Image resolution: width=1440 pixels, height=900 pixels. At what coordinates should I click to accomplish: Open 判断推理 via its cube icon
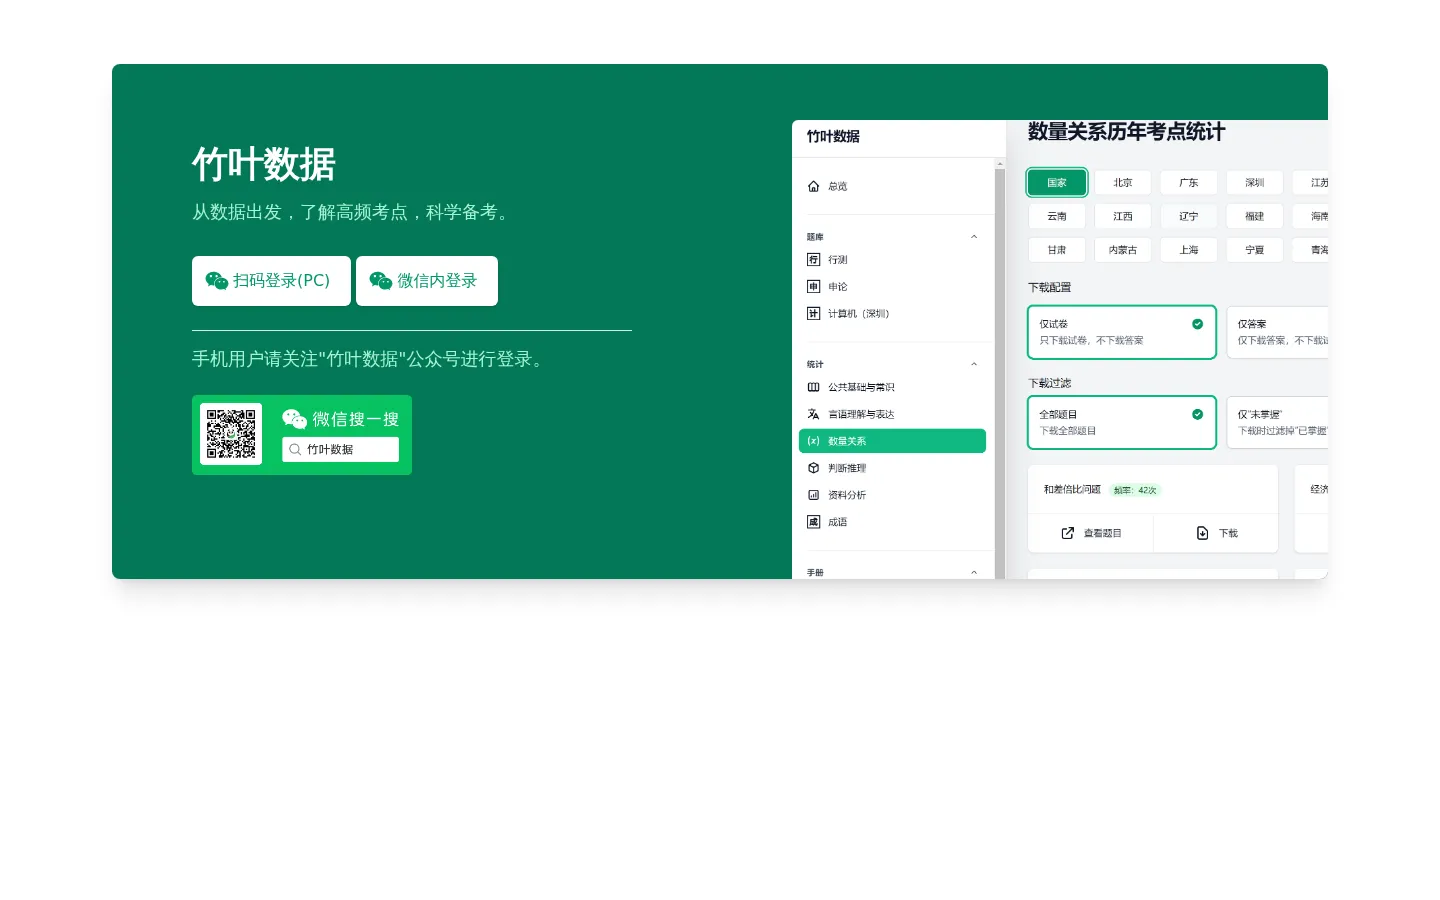coord(813,468)
